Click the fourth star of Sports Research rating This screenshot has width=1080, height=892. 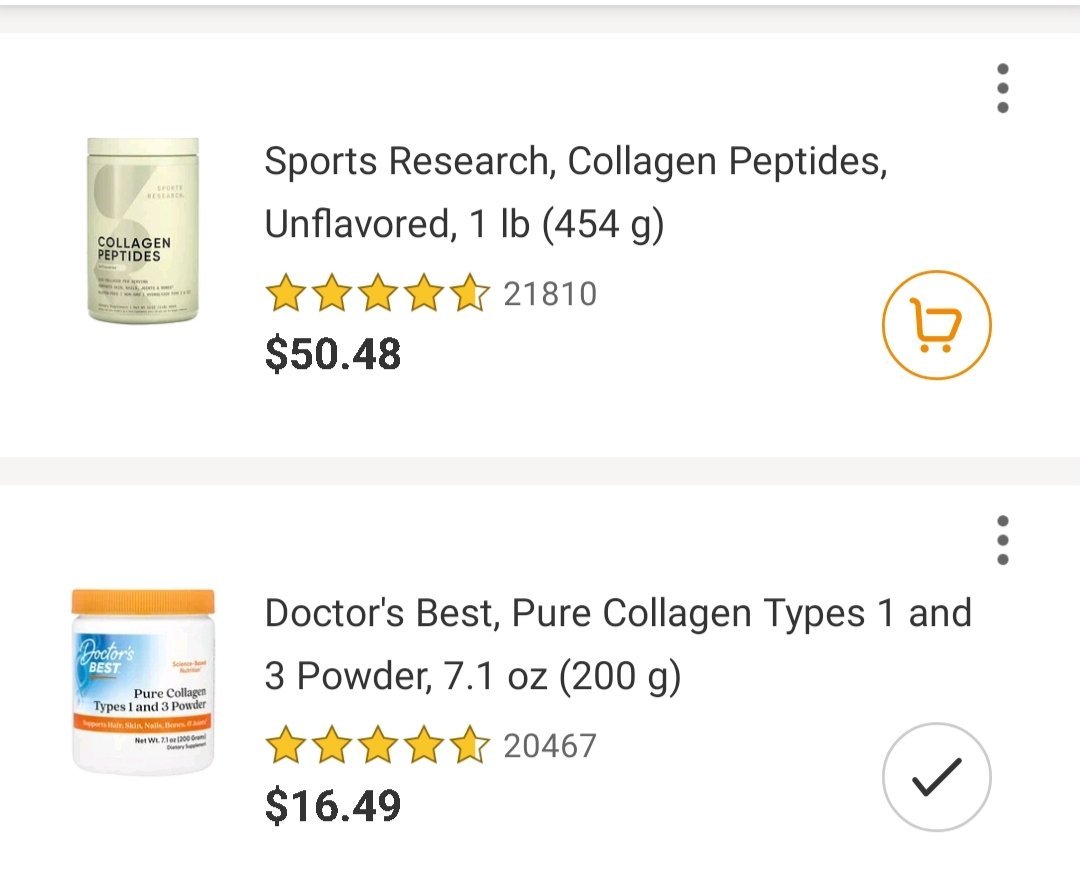[425, 295]
